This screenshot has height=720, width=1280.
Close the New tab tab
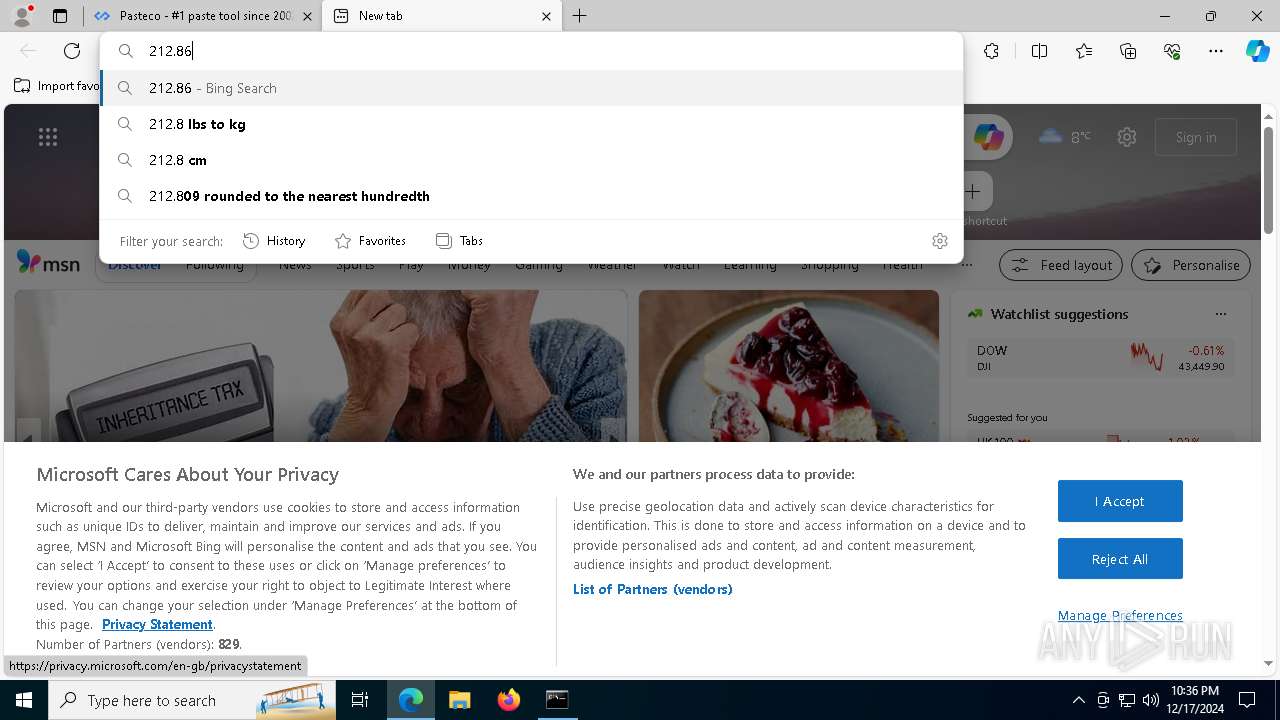[546, 16]
